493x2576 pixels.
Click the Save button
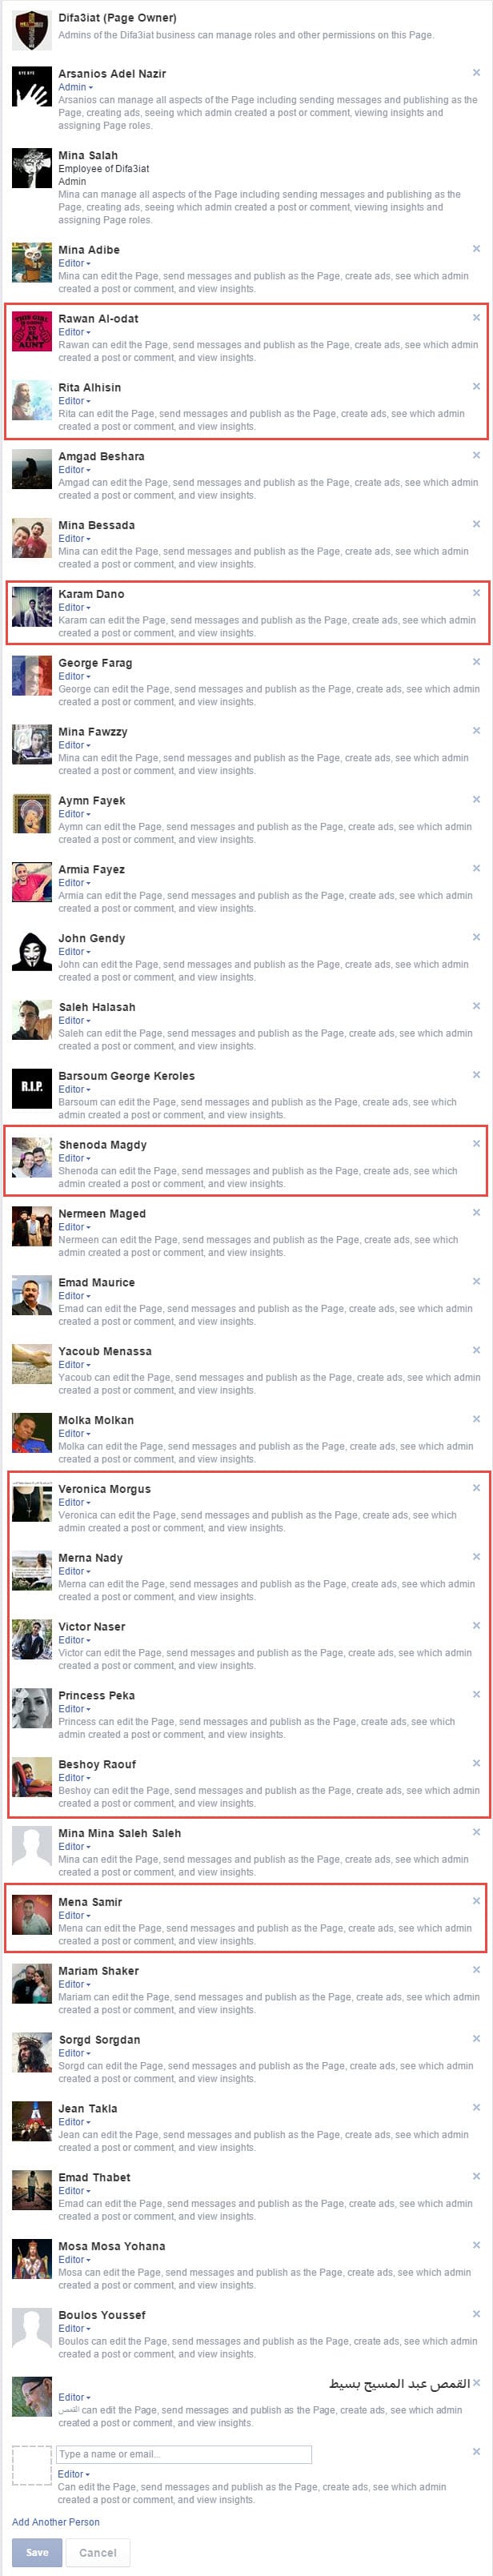[37, 2552]
